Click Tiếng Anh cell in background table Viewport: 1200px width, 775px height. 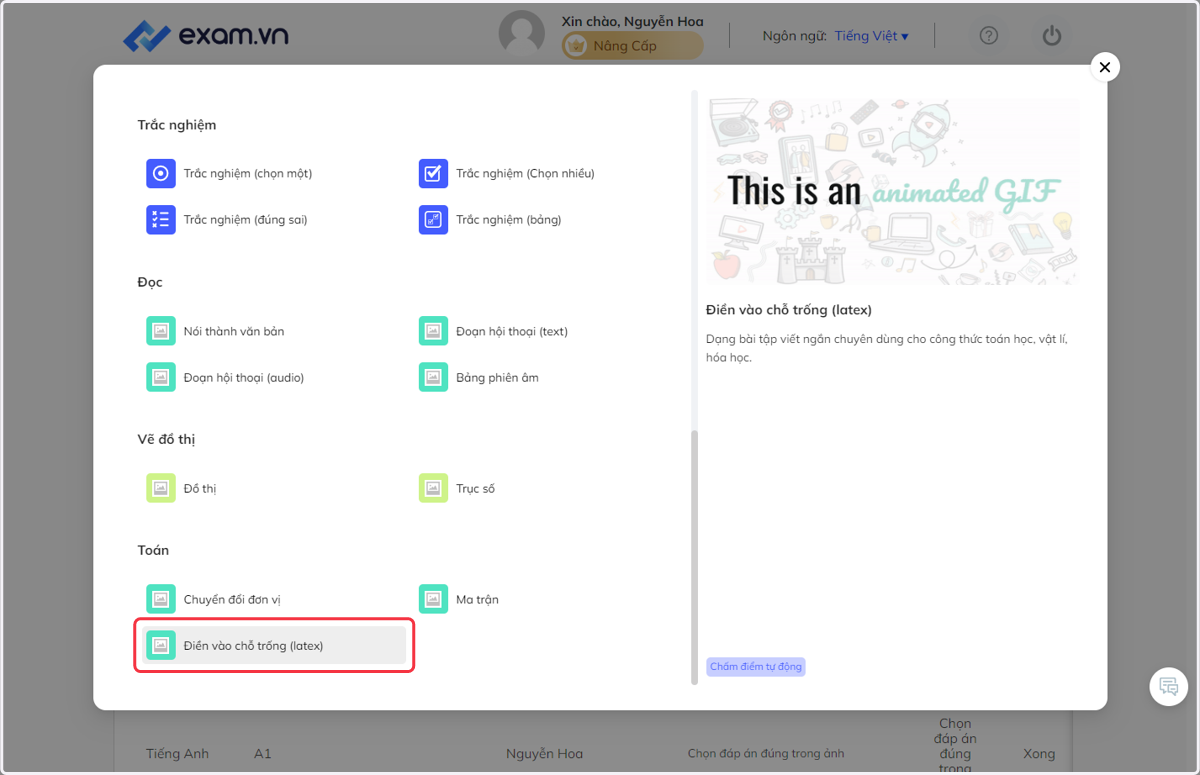(x=178, y=753)
